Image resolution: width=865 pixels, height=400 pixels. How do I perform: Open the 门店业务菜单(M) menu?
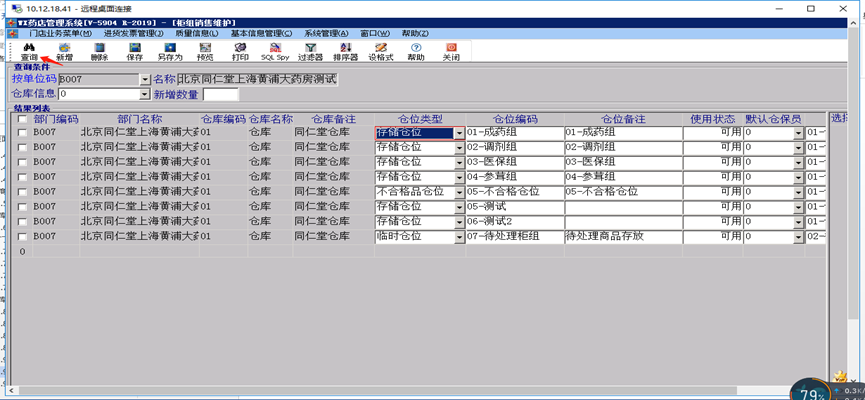[61, 33]
